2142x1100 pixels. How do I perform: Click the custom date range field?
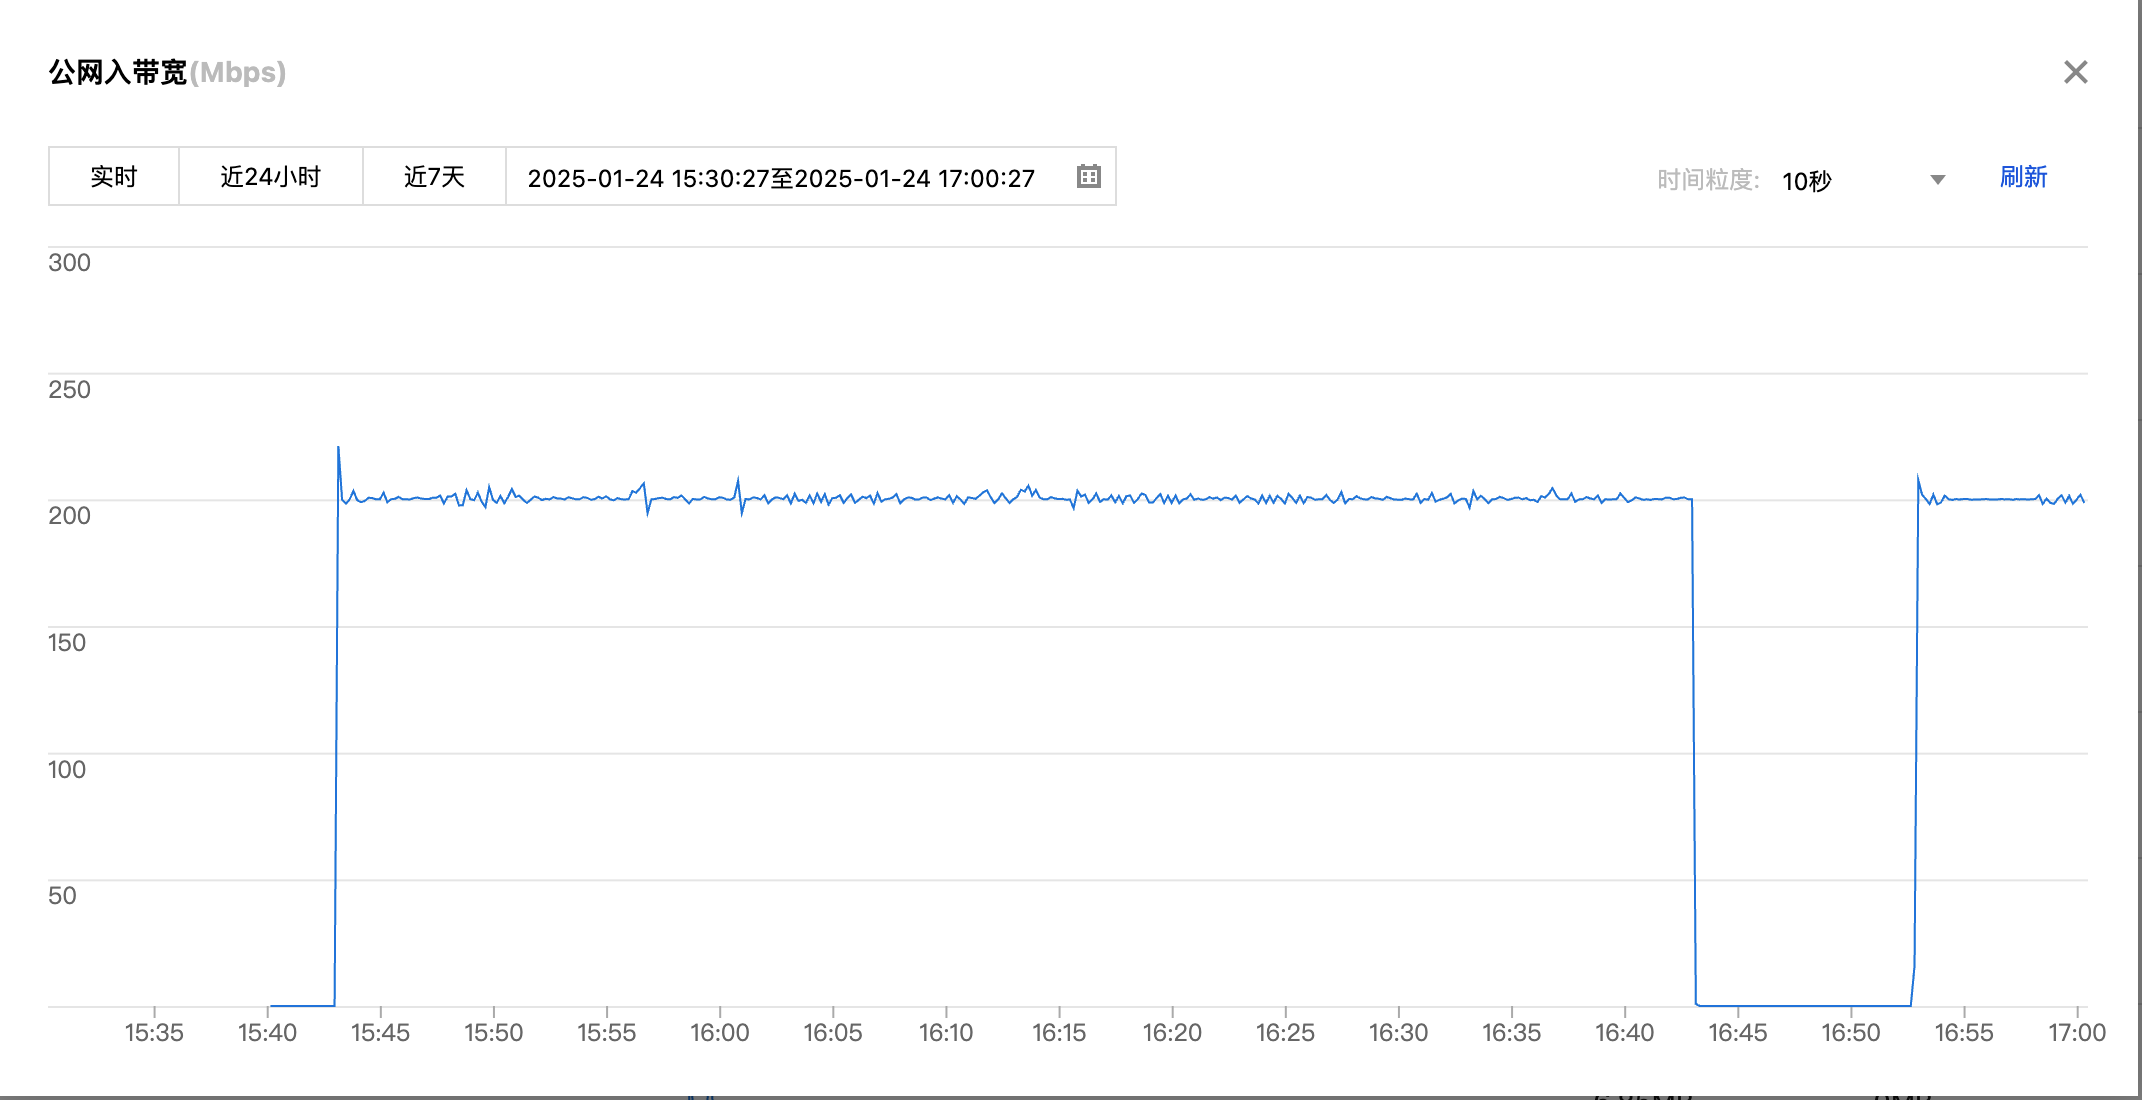[x=811, y=177]
